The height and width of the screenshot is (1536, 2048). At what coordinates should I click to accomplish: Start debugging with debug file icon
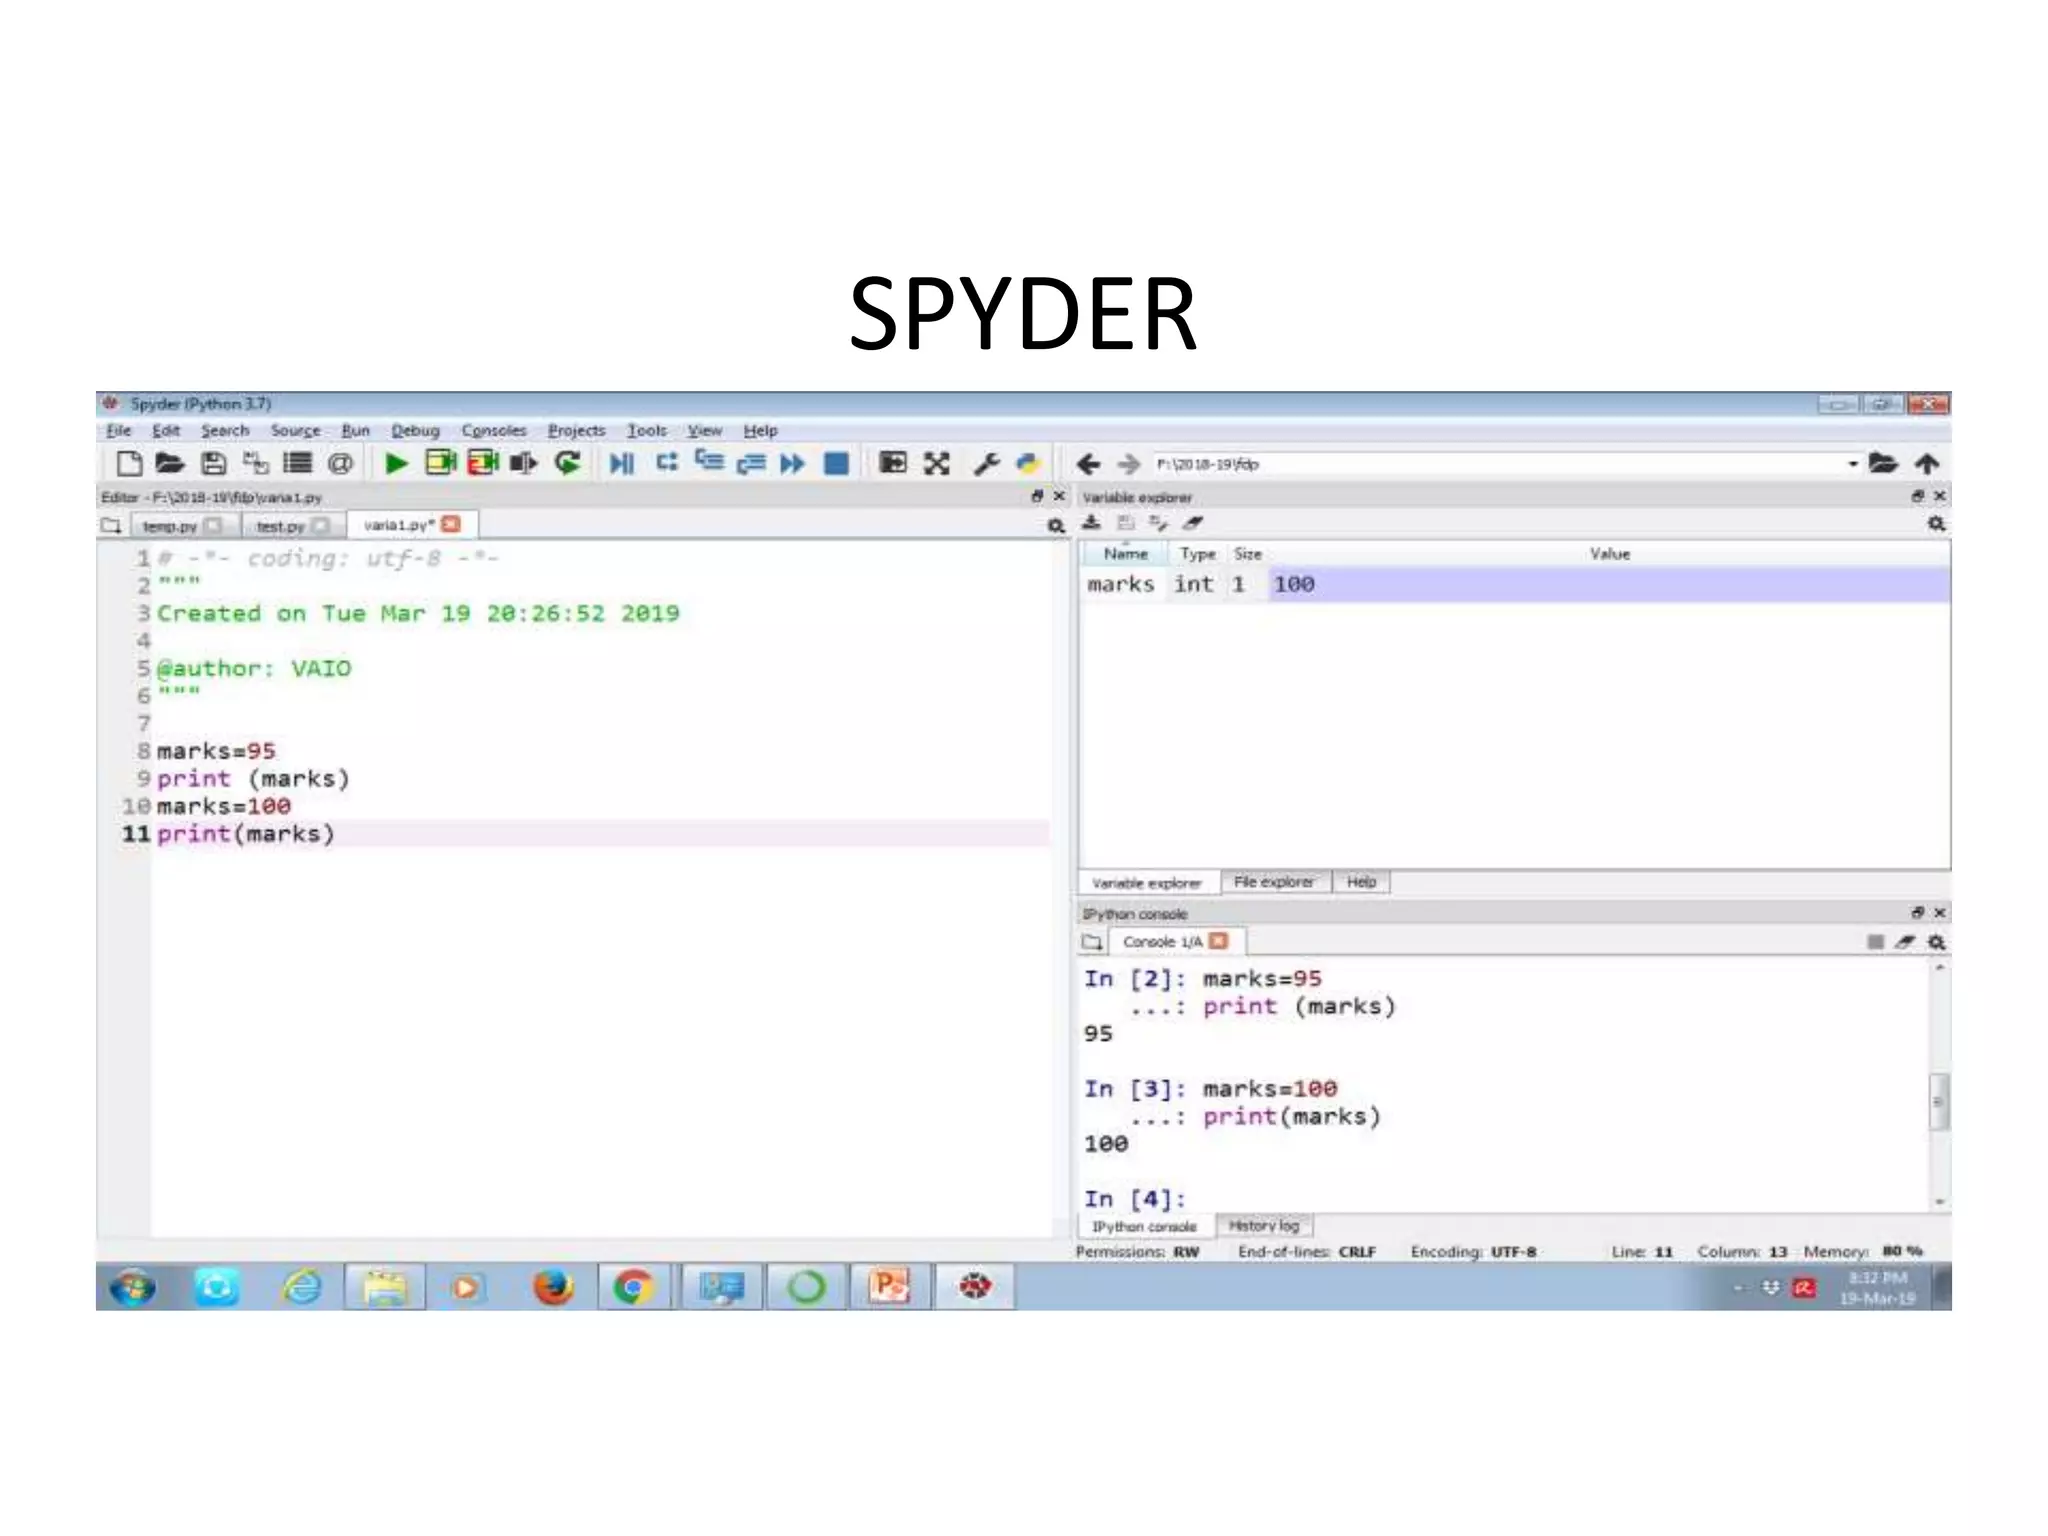[x=621, y=463]
